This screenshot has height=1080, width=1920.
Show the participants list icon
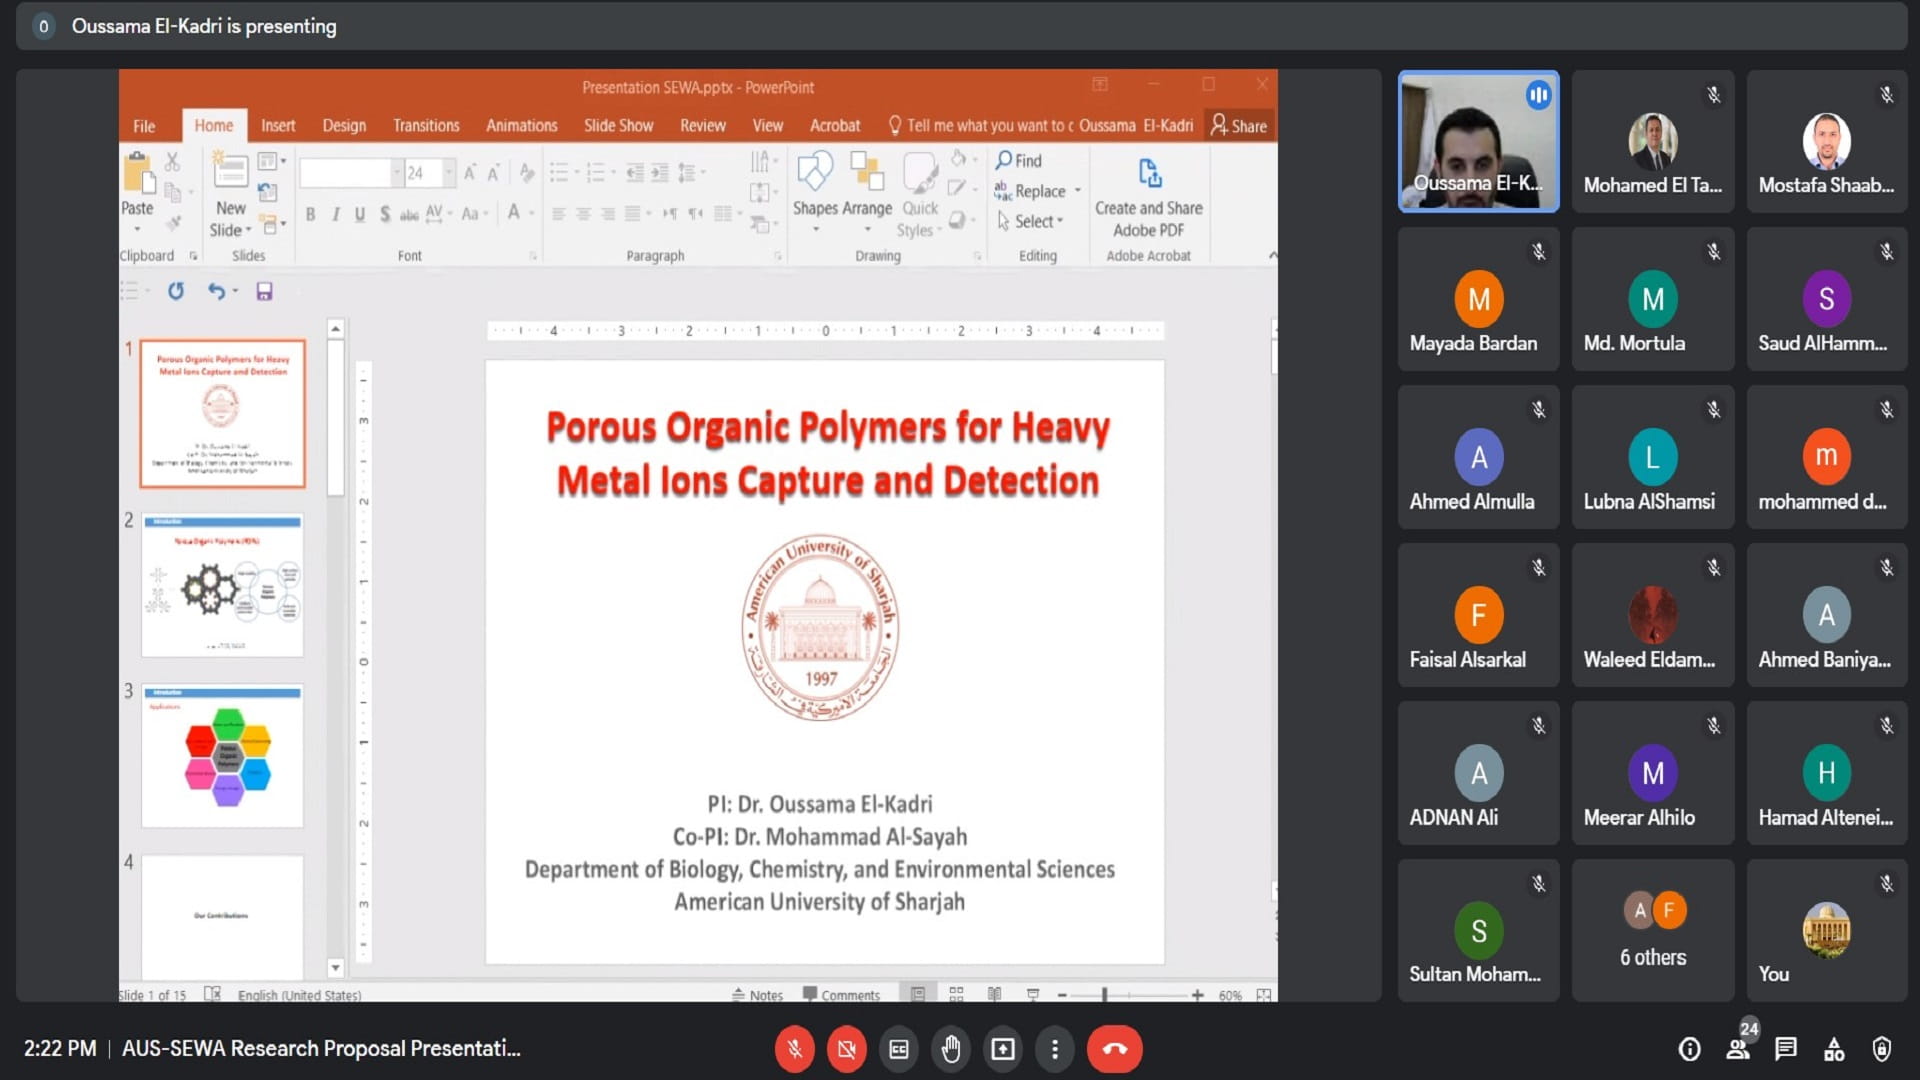click(1738, 1049)
